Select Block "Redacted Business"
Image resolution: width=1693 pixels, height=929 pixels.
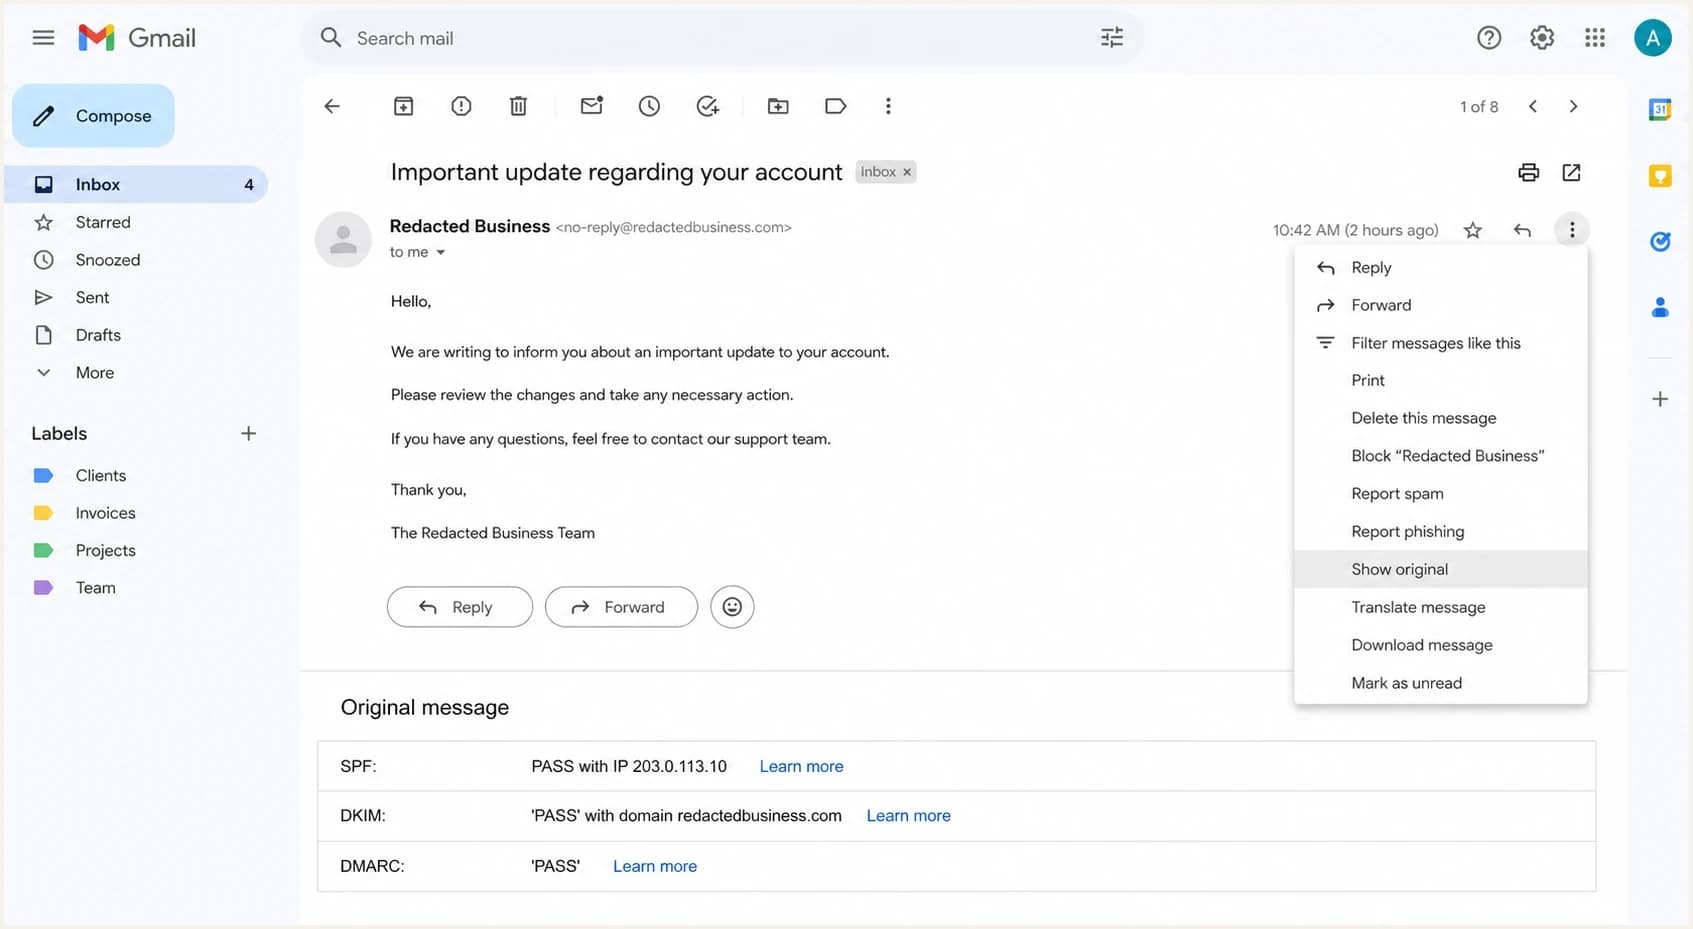pyautogui.click(x=1440, y=456)
